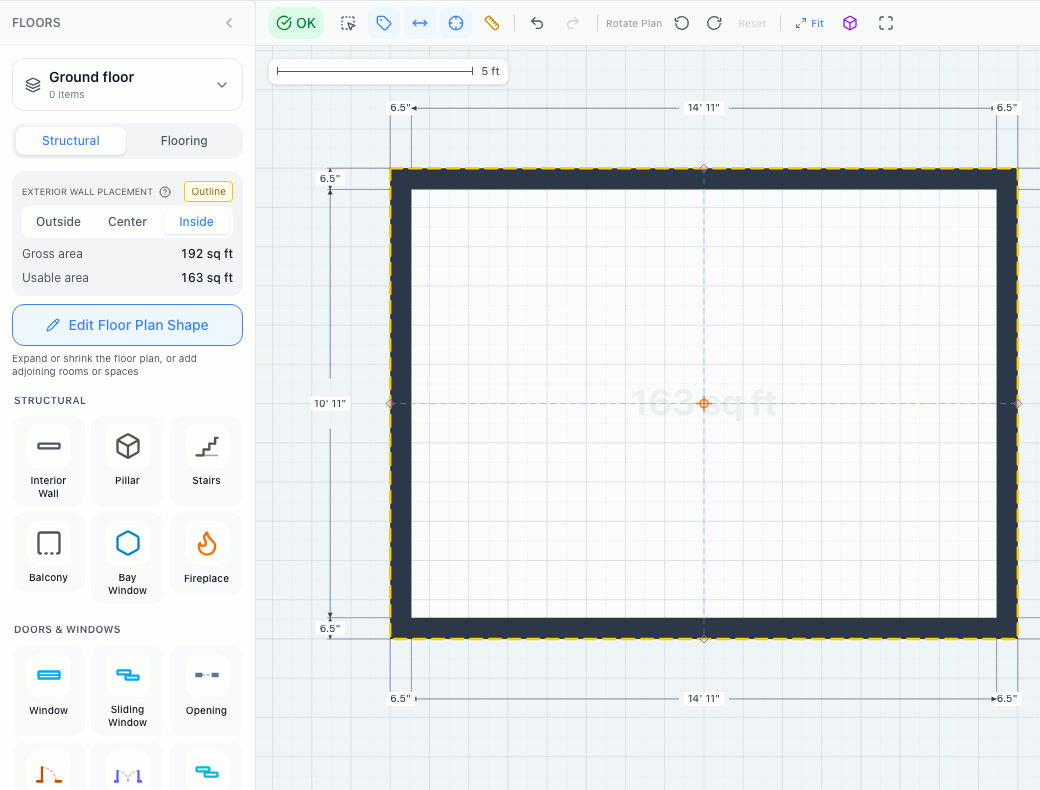Activate the selection marquee tool
The height and width of the screenshot is (790, 1040).
tap(348, 23)
